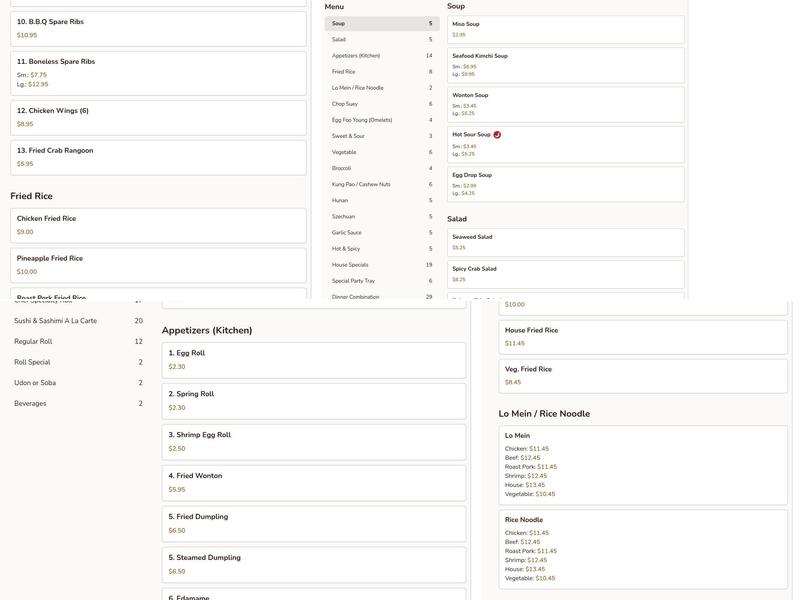The width and height of the screenshot is (800, 600).
Task: Select the Seafood Kimchi Soup item
Action: click(x=566, y=65)
